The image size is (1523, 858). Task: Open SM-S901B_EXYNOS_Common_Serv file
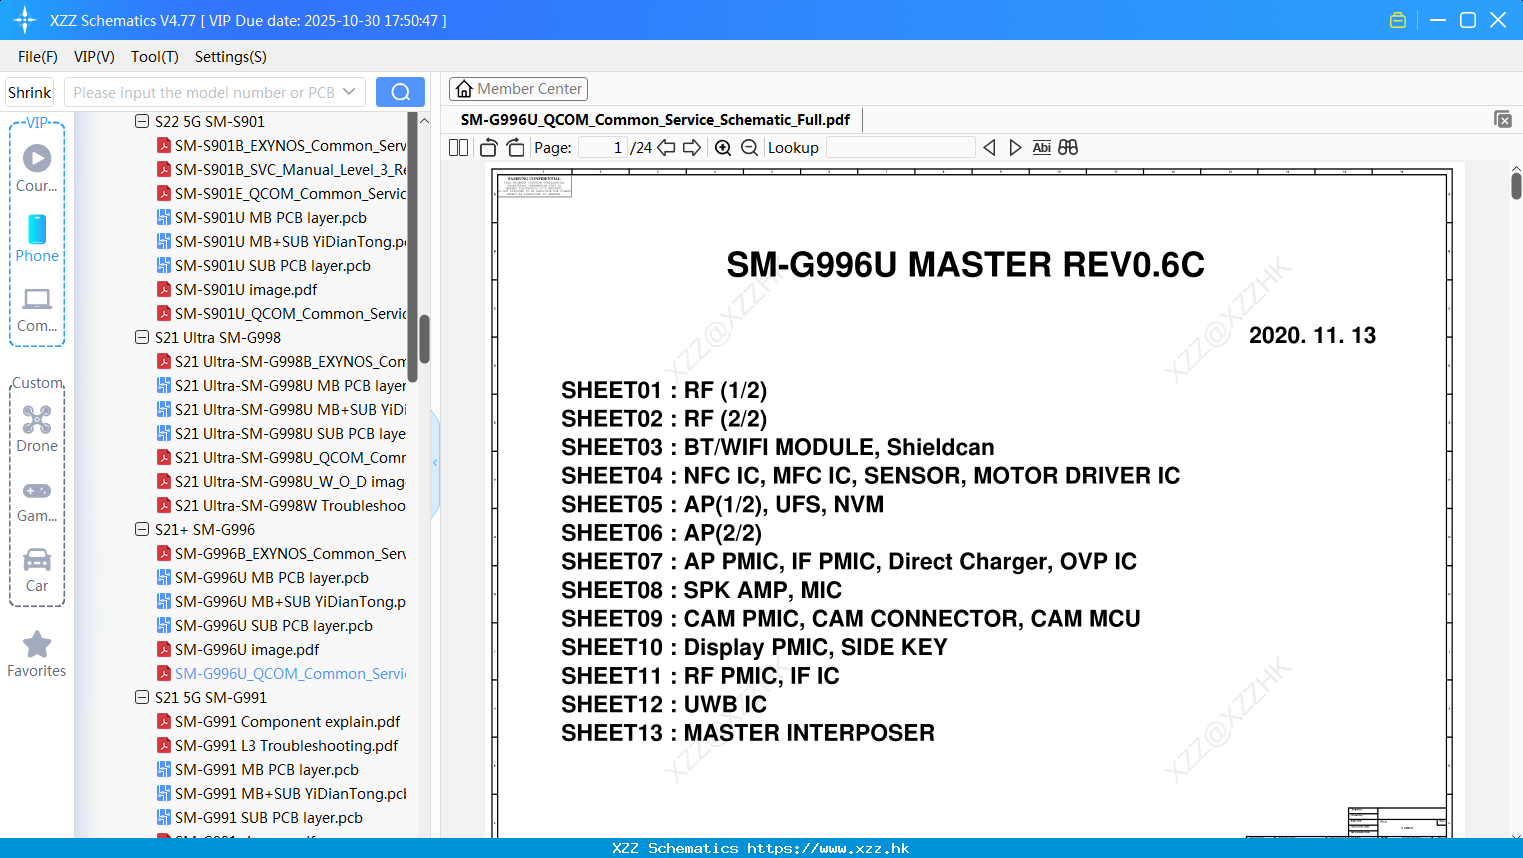tap(281, 145)
